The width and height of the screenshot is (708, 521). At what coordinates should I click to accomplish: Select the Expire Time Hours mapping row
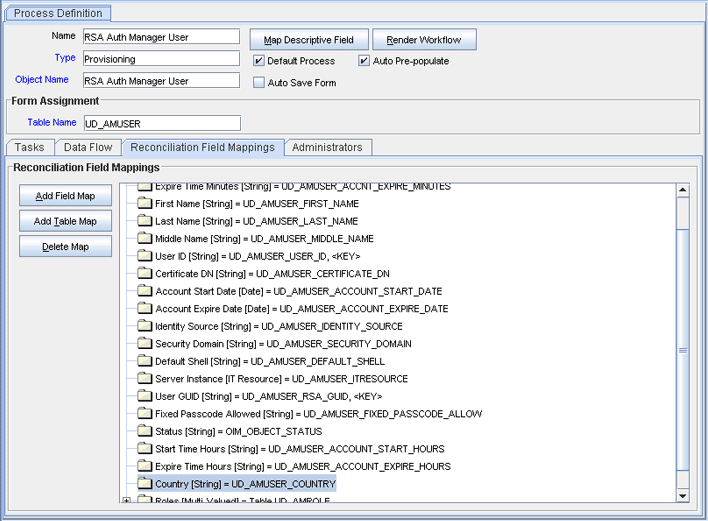tap(294, 466)
